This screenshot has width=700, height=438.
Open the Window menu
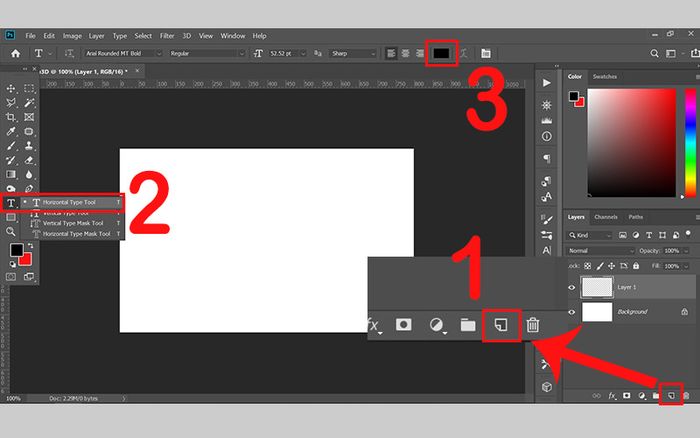[x=233, y=36]
